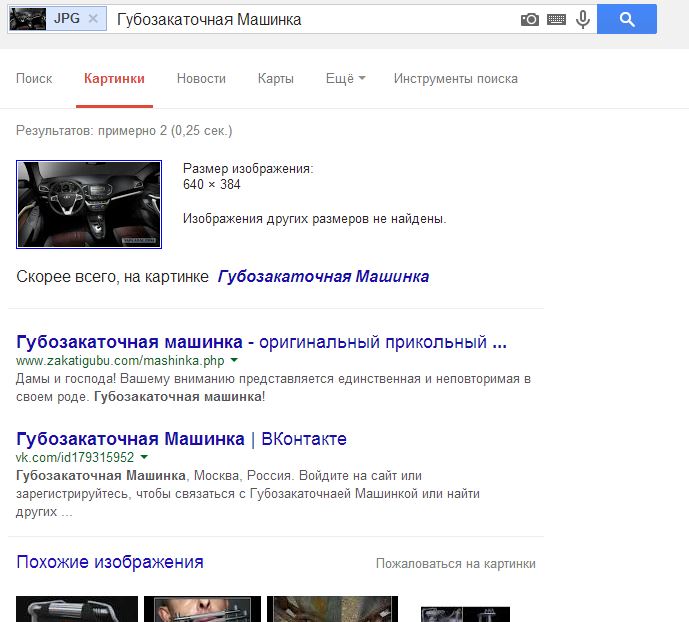
Task: Open the Губозакаточная Машинка | ВКонтакте result
Action: point(181,439)
